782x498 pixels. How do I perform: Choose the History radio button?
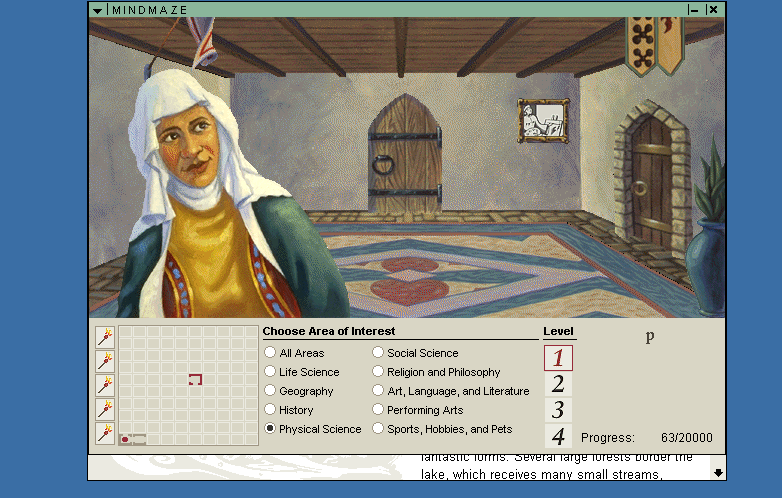[270, 409]
